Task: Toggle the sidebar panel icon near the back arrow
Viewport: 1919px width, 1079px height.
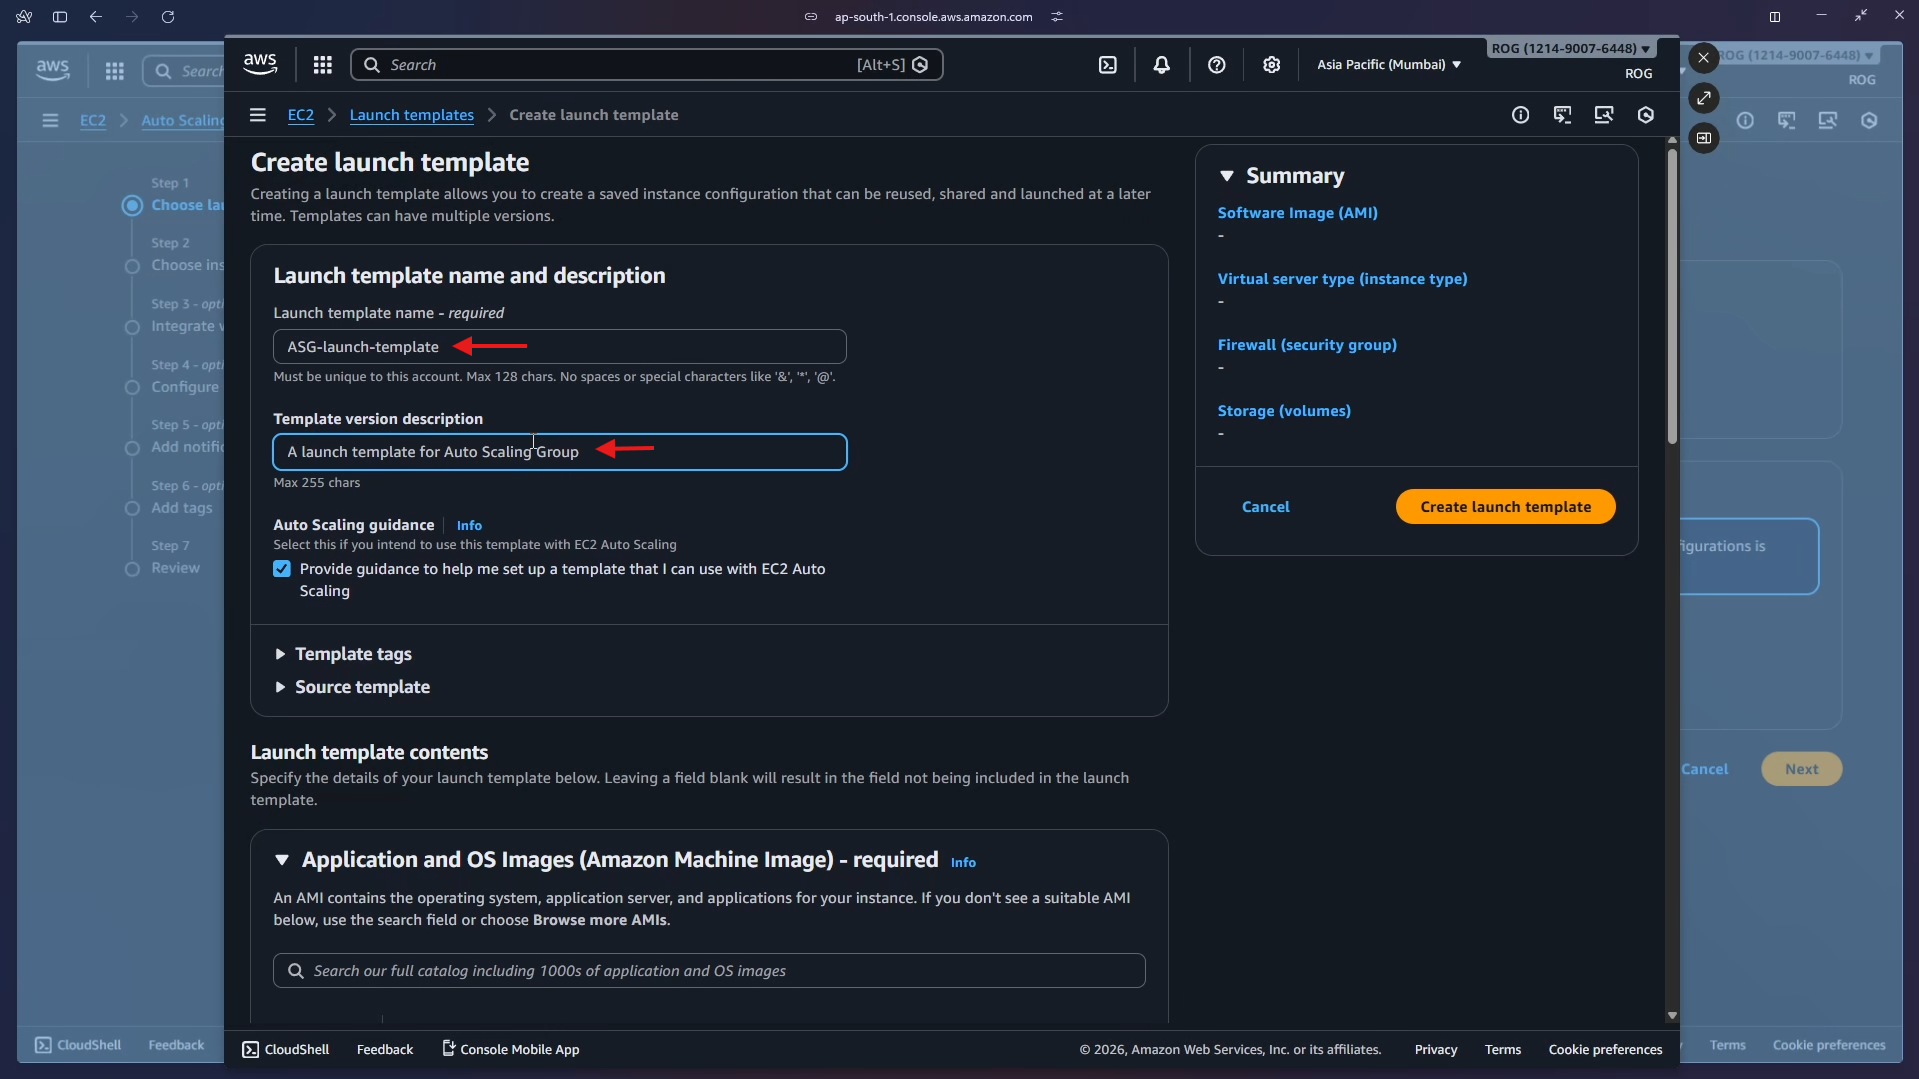Action: pos(59,16)
